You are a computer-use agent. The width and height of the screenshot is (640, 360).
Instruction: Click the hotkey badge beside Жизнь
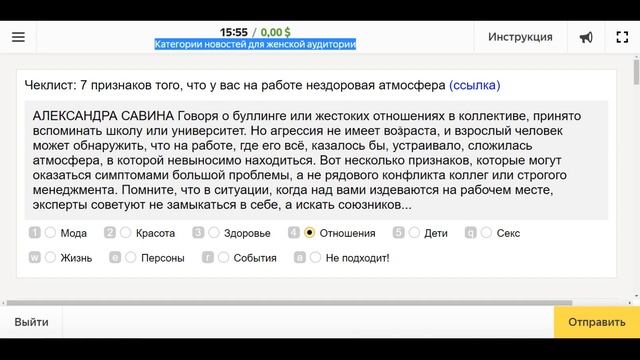[x=35, y=258]
